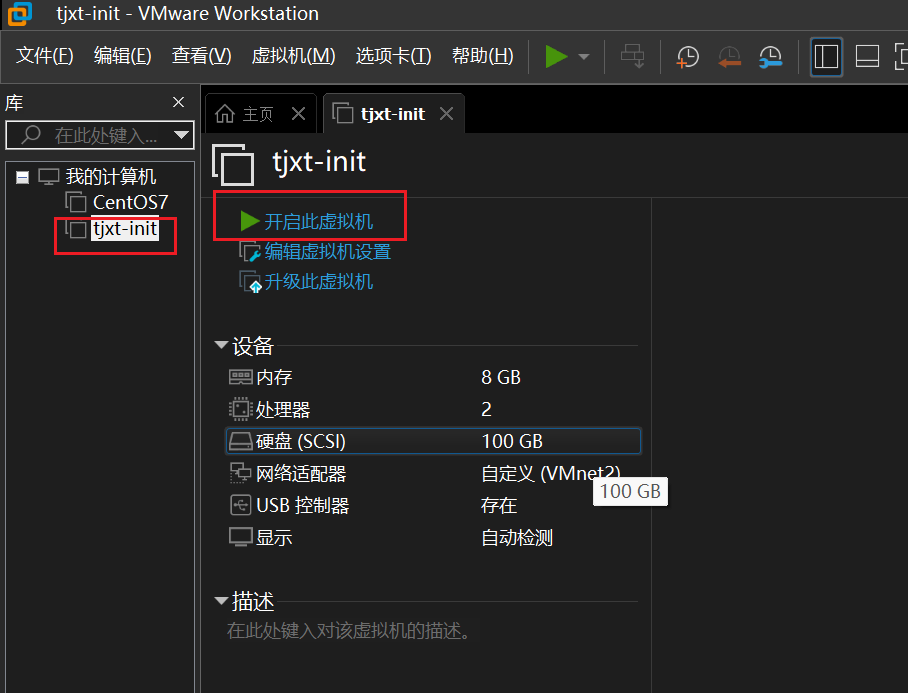Image resolution: width=908 pixels, height=693 pixels.
Task: Open the library search filter dropdown
Action: [182, 135]
